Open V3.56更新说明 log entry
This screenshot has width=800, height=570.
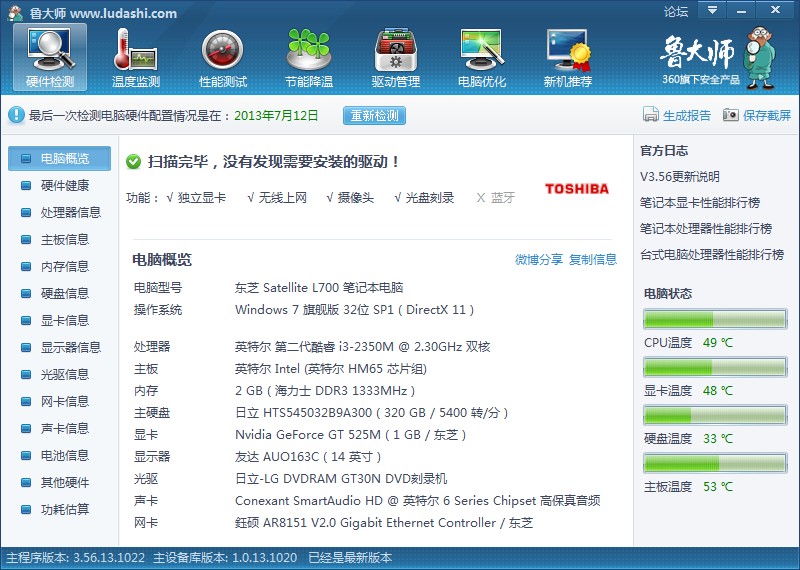pyautogui.click(x=680, y=177)
